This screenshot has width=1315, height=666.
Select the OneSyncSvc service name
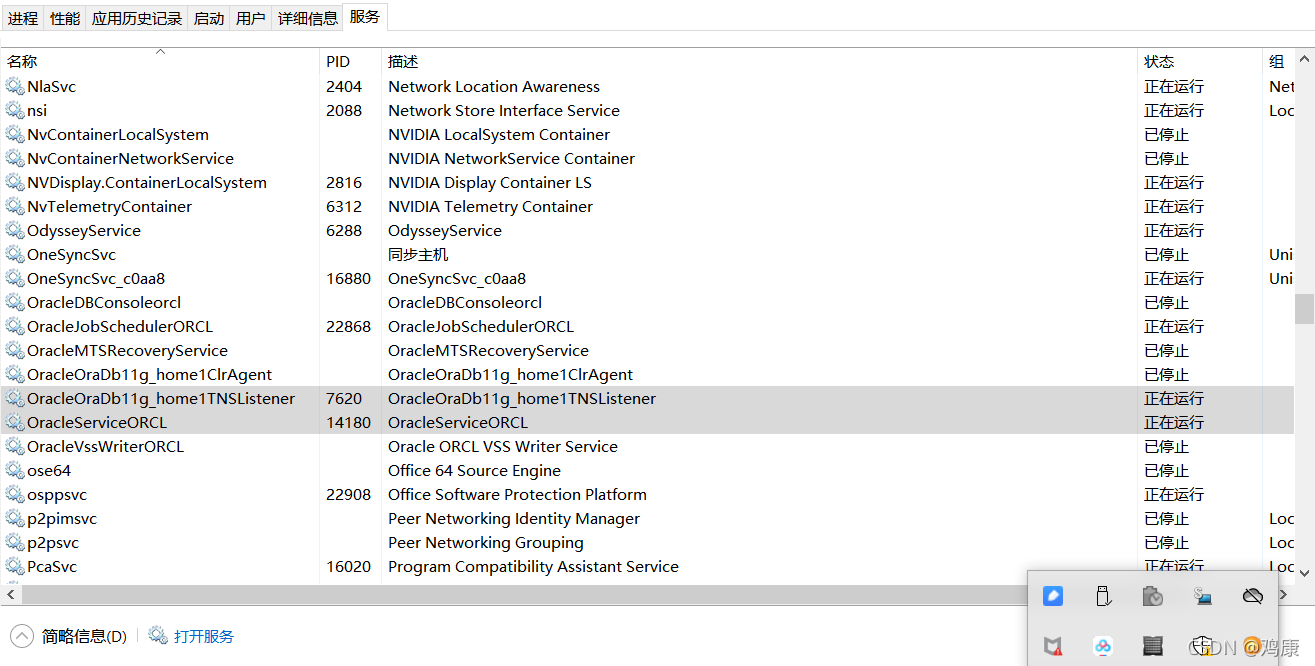(x=71, y=255)
